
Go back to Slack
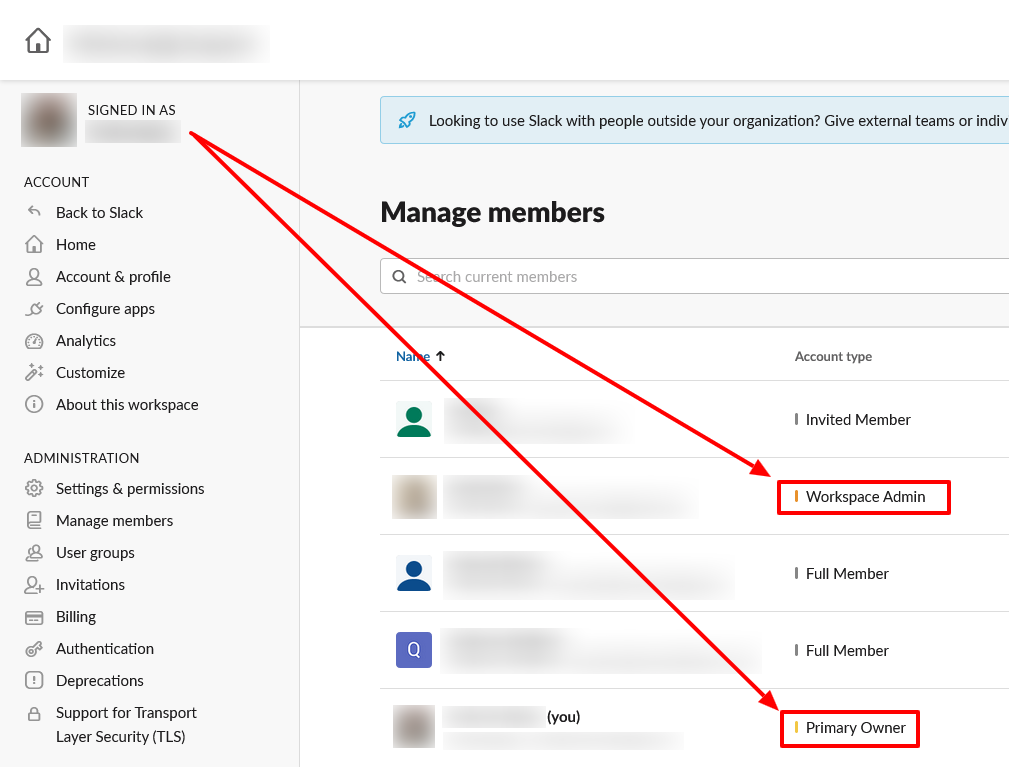tap(99, 212)
